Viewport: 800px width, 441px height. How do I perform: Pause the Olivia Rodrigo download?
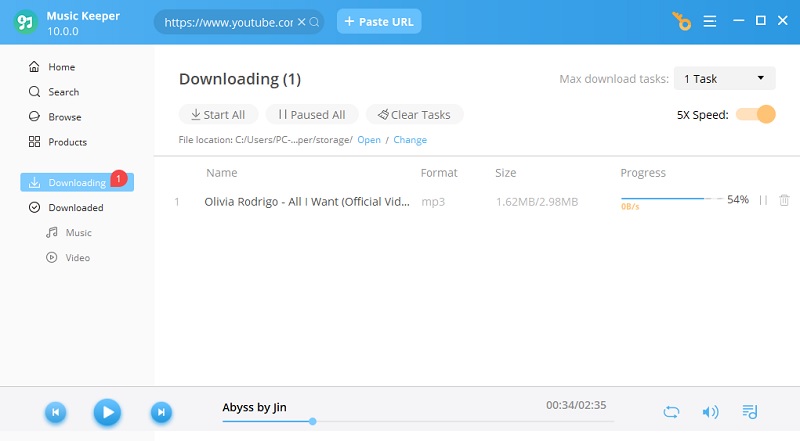click(x=763, y=200)
